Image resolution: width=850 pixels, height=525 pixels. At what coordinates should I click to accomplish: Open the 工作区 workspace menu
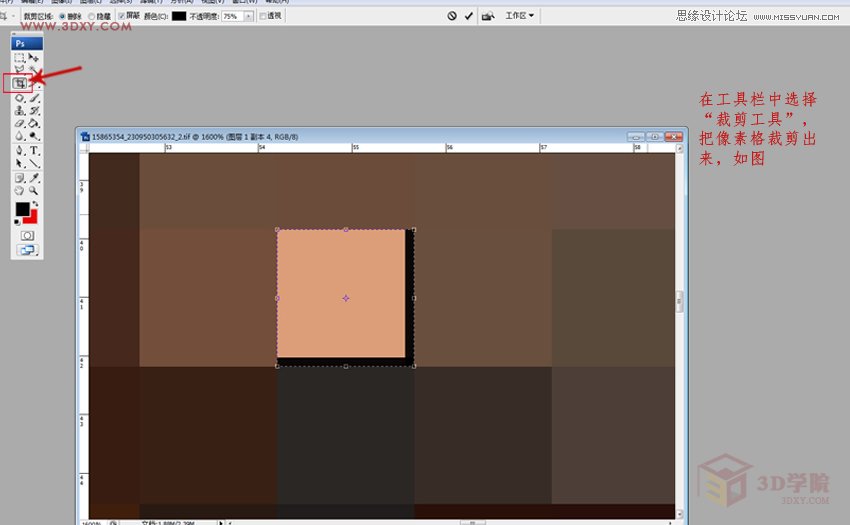(x=520, y=16)
